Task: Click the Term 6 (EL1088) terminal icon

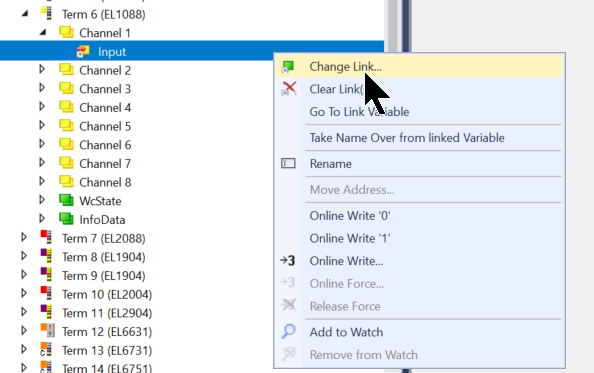Action: click(x=47, y=14)
